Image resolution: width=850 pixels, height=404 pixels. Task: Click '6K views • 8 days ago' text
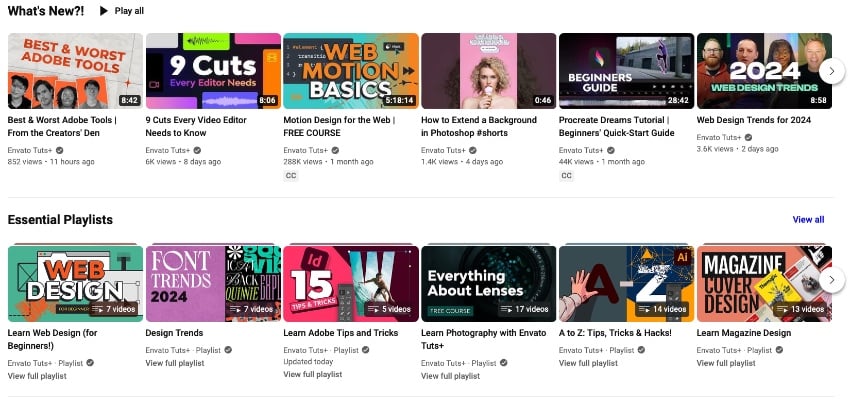pos(183,162)
